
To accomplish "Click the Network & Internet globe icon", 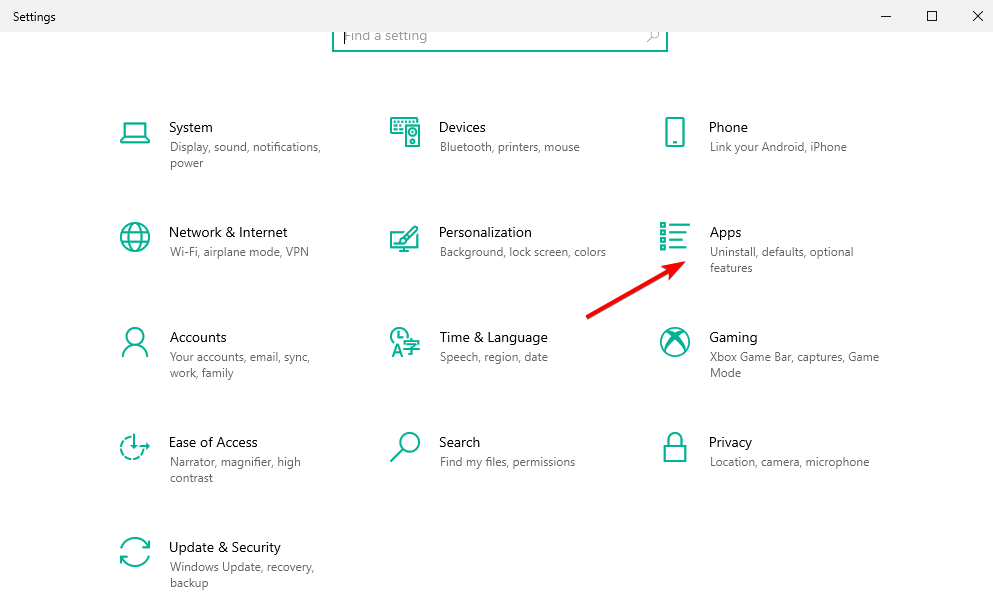I will pyautogui.click(x=135, y=237).
